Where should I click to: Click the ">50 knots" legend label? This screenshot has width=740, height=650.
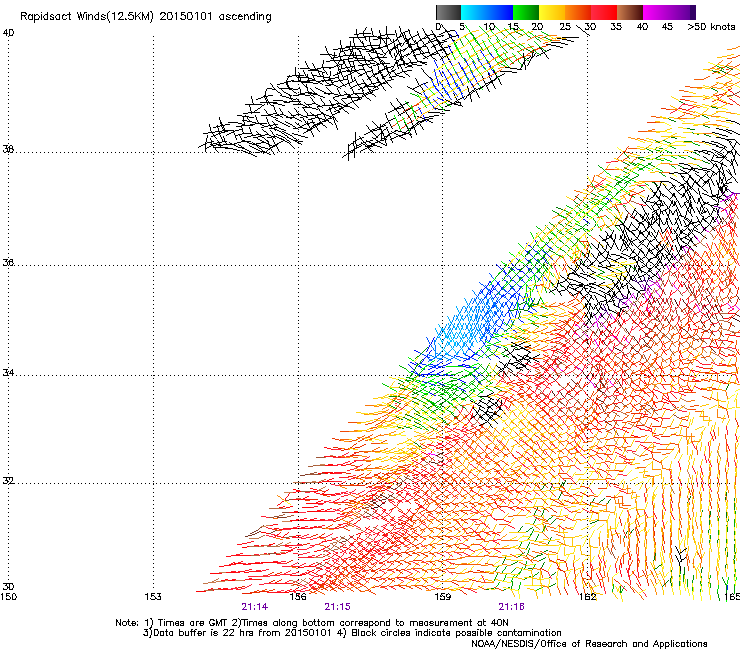[x=711, y=27]
